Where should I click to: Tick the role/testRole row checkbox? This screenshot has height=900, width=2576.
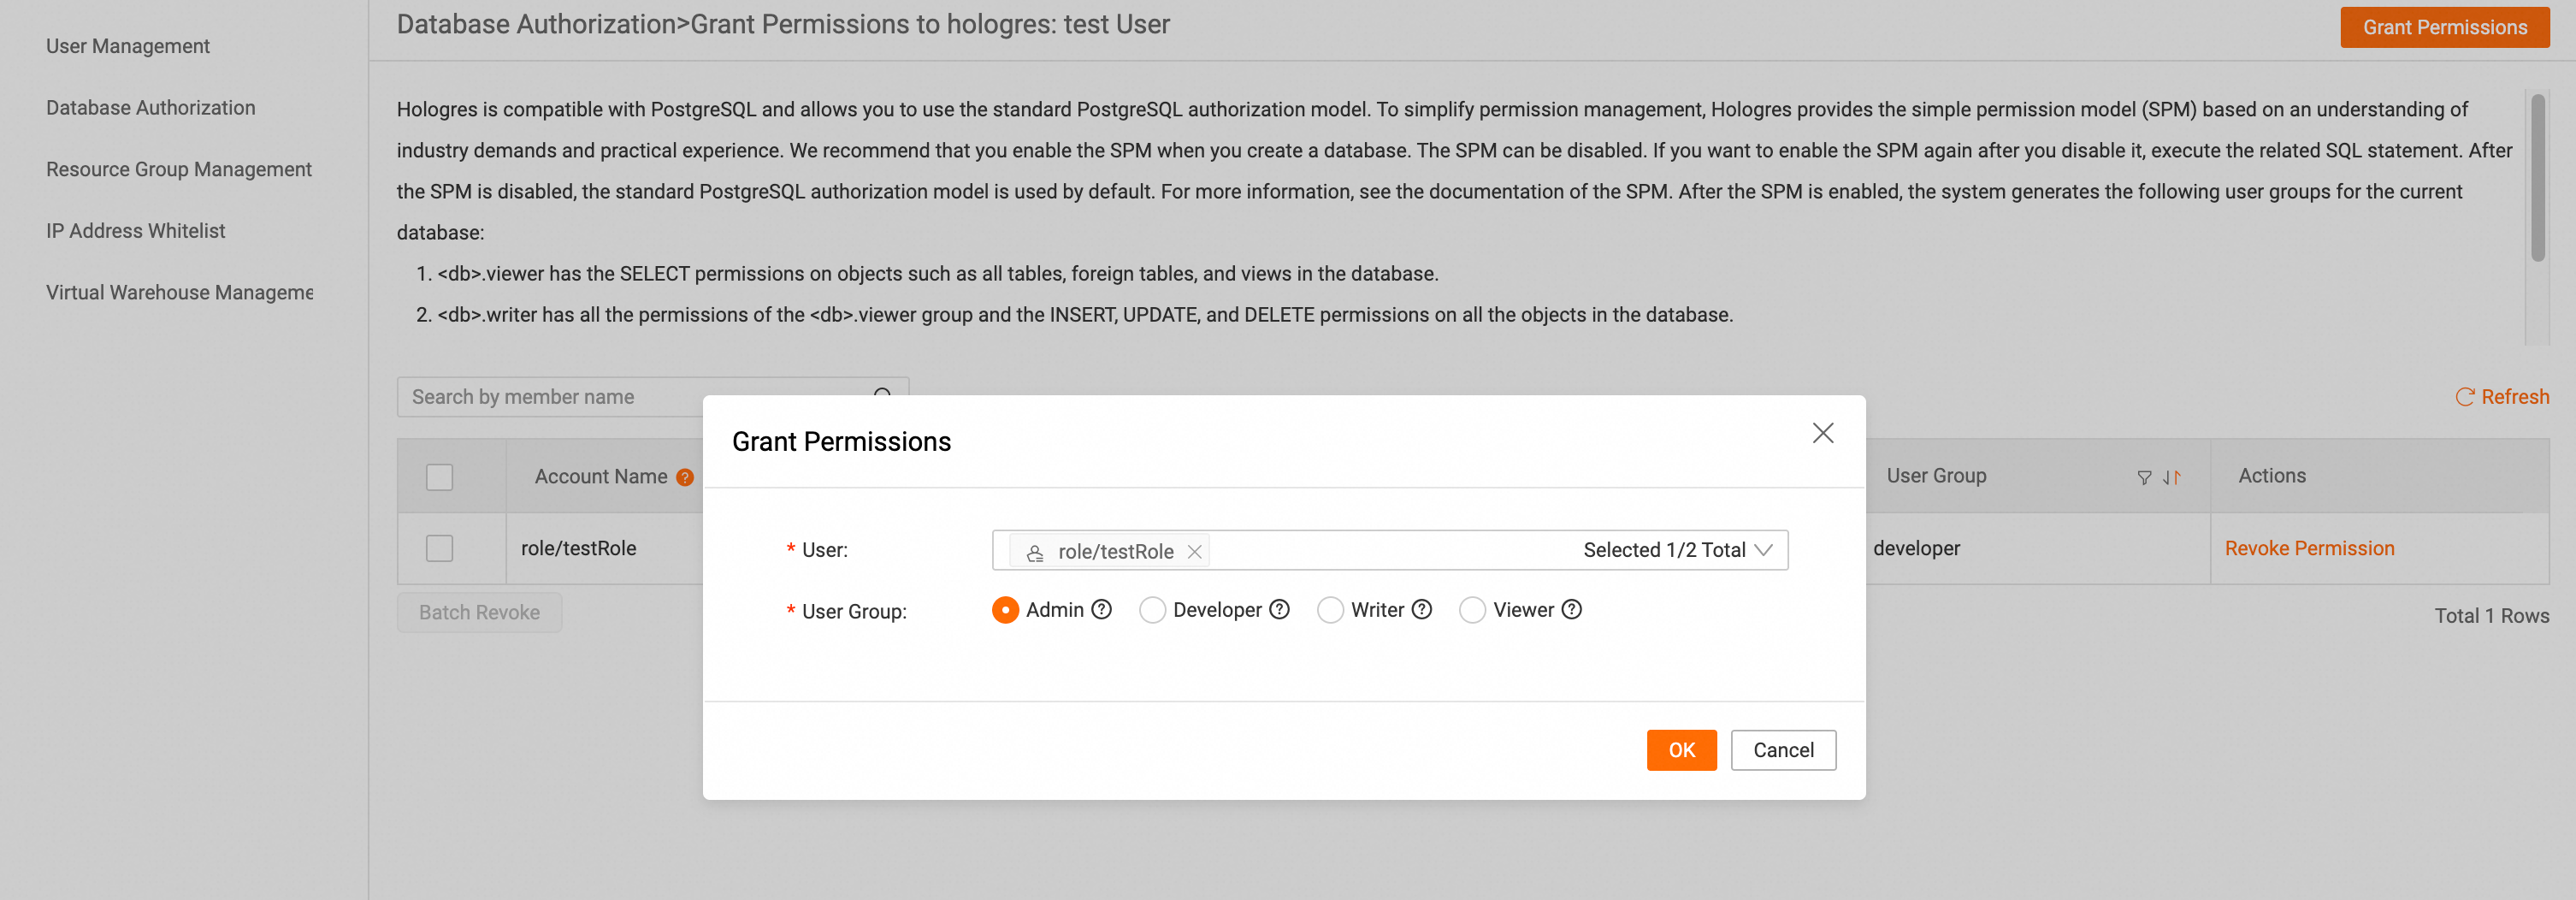(x=439, y=548)
